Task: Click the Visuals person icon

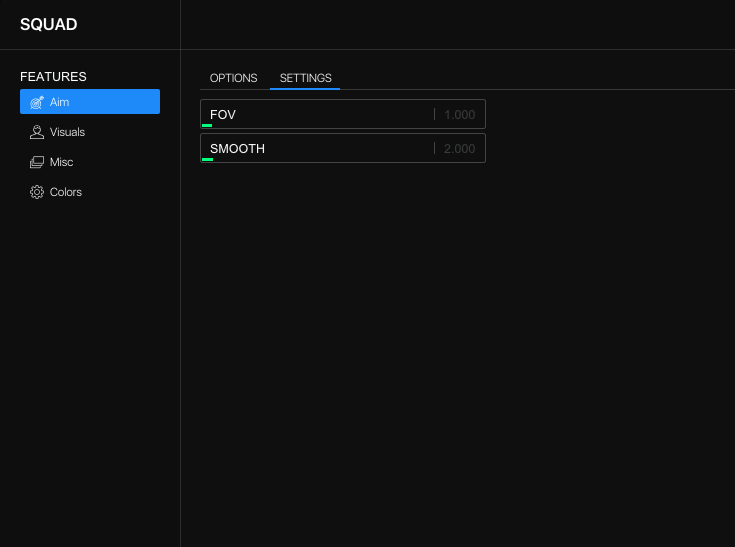Action: point(37,132)
